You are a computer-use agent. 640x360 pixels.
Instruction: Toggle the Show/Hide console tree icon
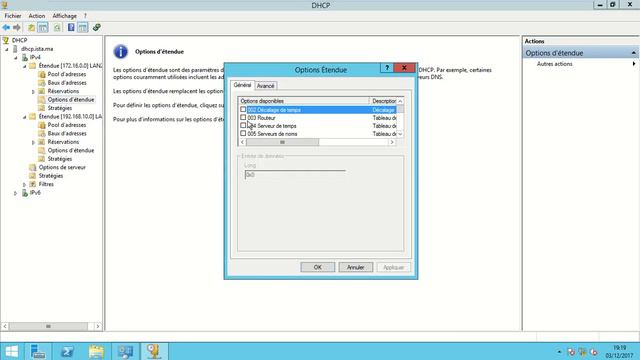[43, 27]
